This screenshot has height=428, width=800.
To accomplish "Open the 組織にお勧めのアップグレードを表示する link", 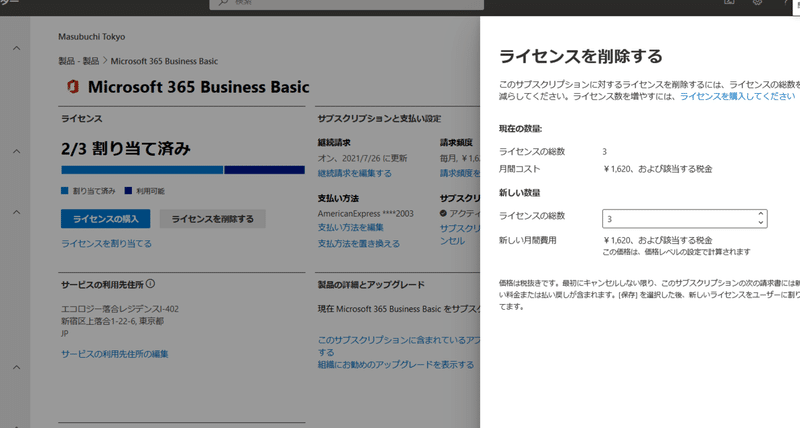I will click(x=396, y=365).
